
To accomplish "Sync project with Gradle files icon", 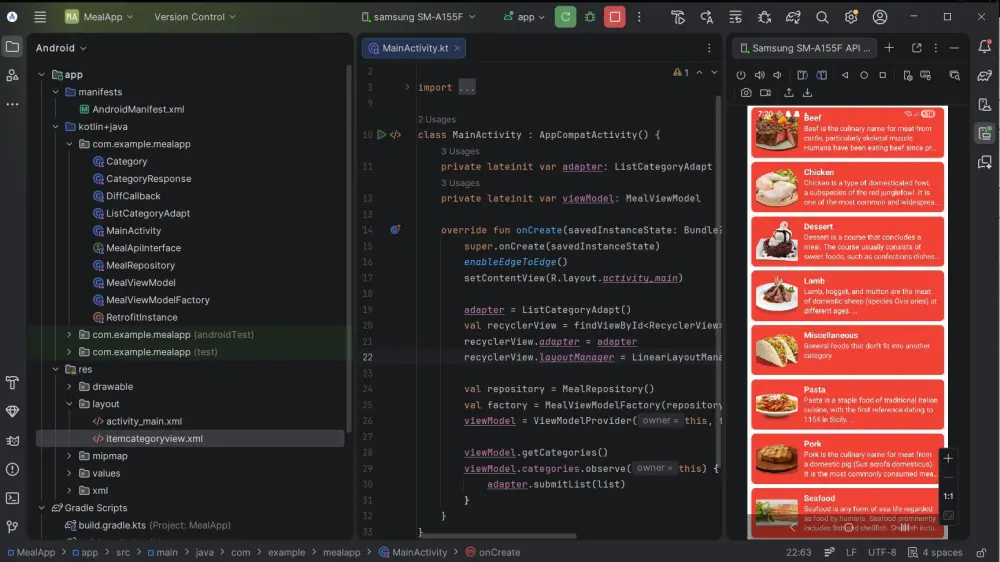I will [x=793, y=17].
